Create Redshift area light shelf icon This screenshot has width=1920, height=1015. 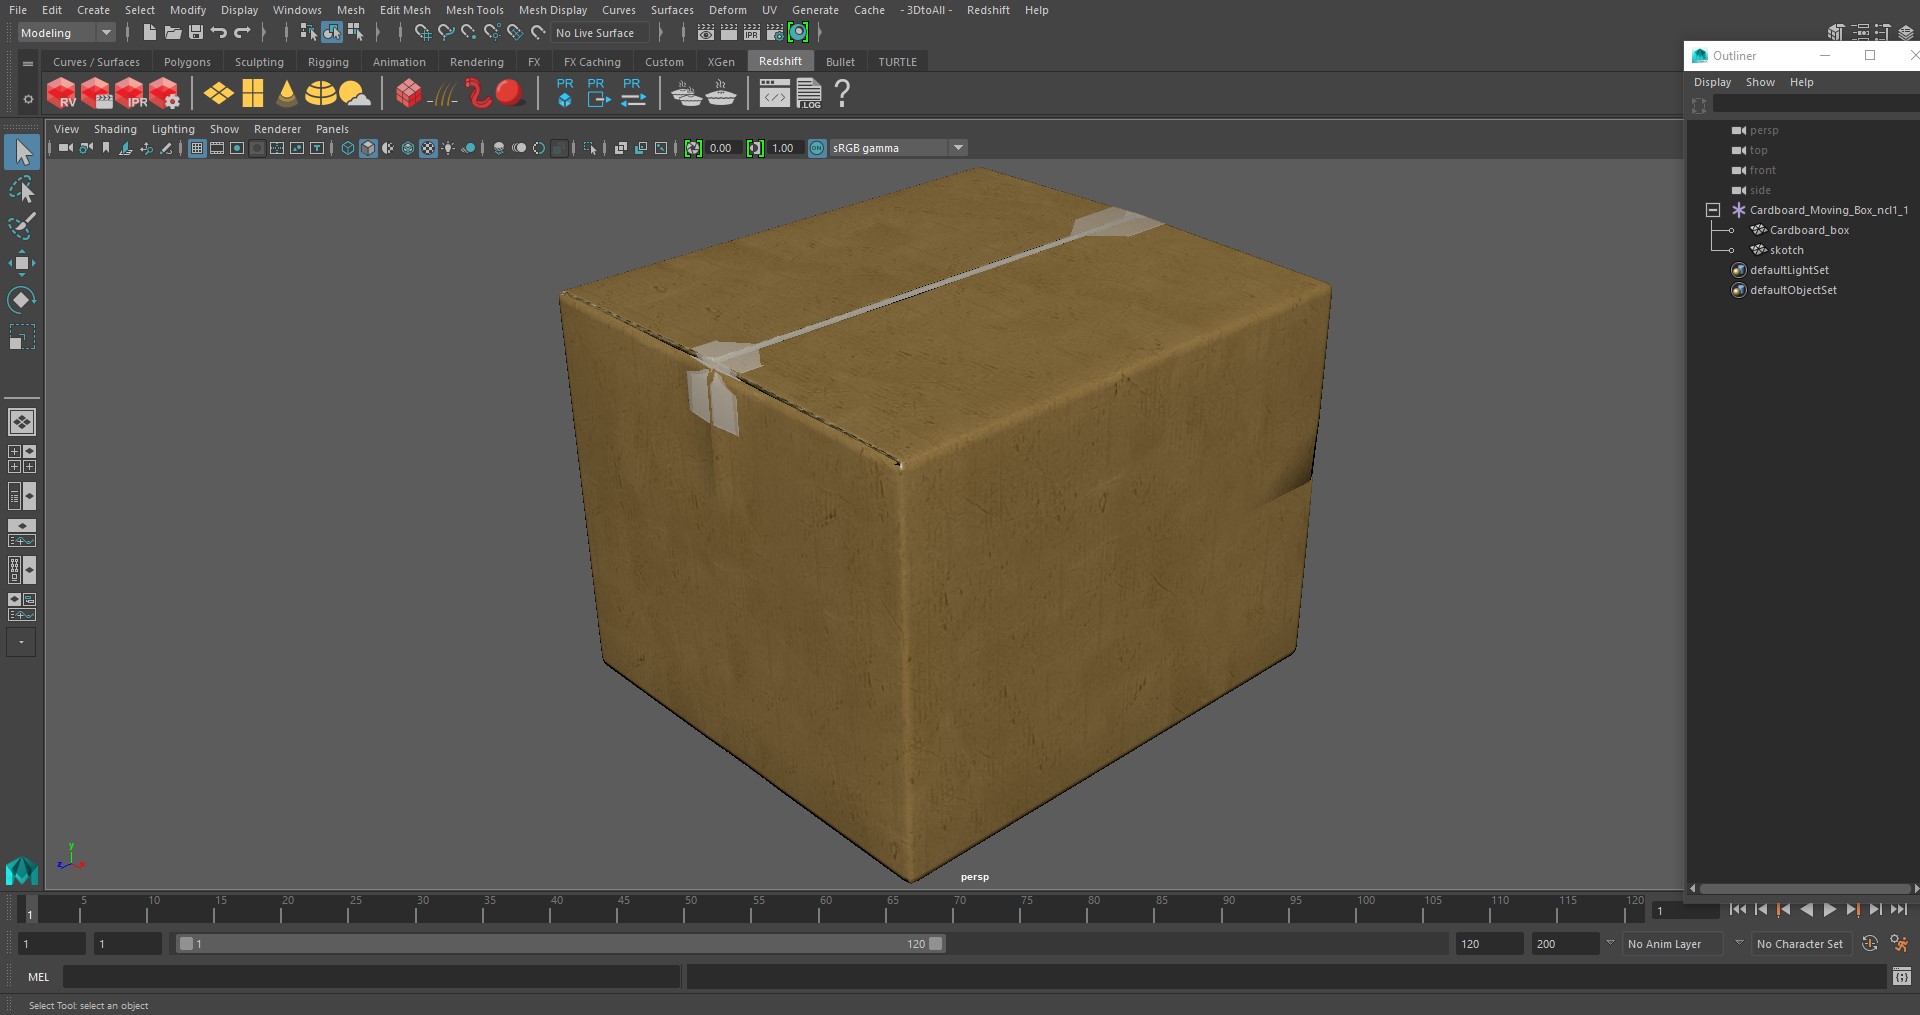click(218, 94)
